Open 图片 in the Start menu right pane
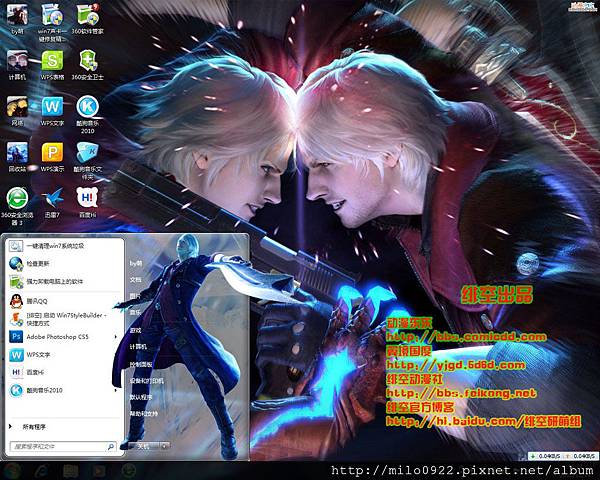Screen dimensions: 600x480 click(x=135, y=296)
